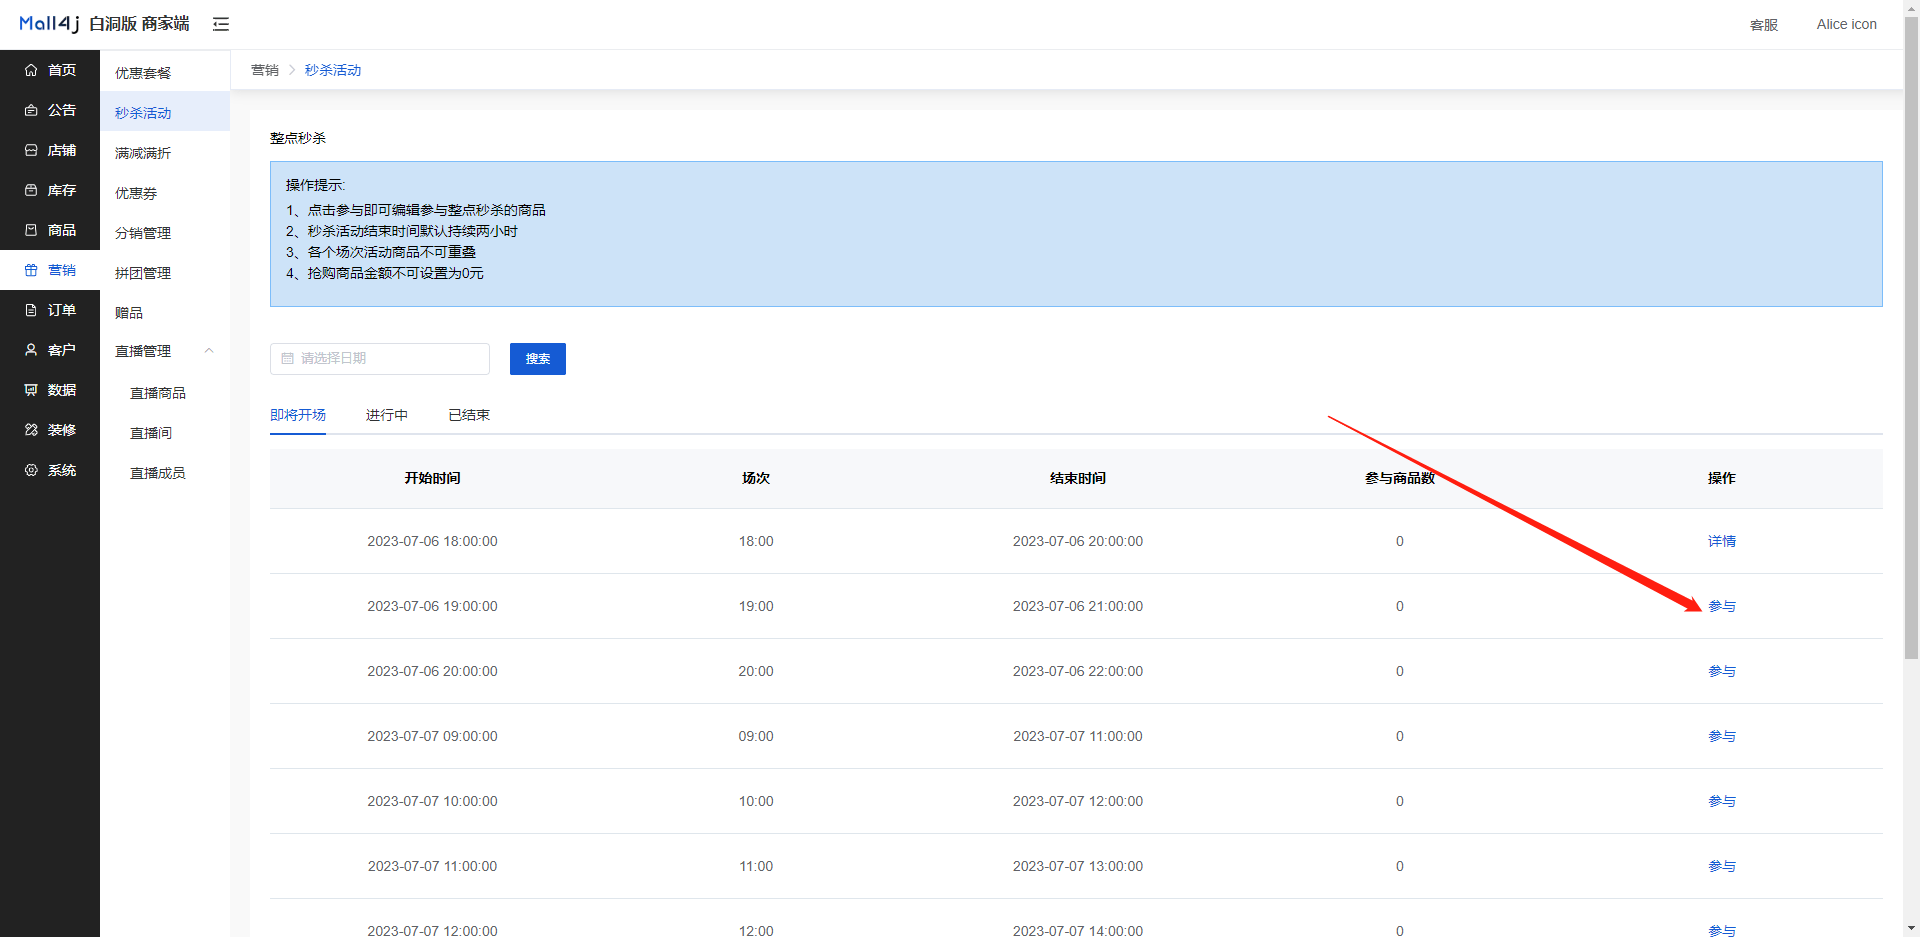The width and height of the screenshot is (1920, 937).
Task: Click the 客户 customer icon in sidebar
Action: tap(31, 350)
